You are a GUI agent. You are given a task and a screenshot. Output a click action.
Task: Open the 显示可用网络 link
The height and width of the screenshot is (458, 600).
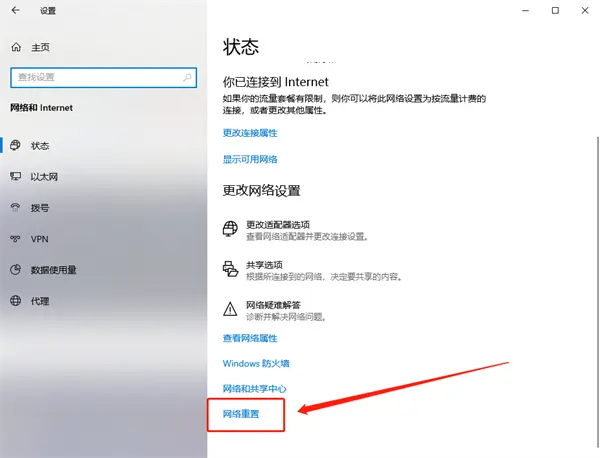point(250,159)
